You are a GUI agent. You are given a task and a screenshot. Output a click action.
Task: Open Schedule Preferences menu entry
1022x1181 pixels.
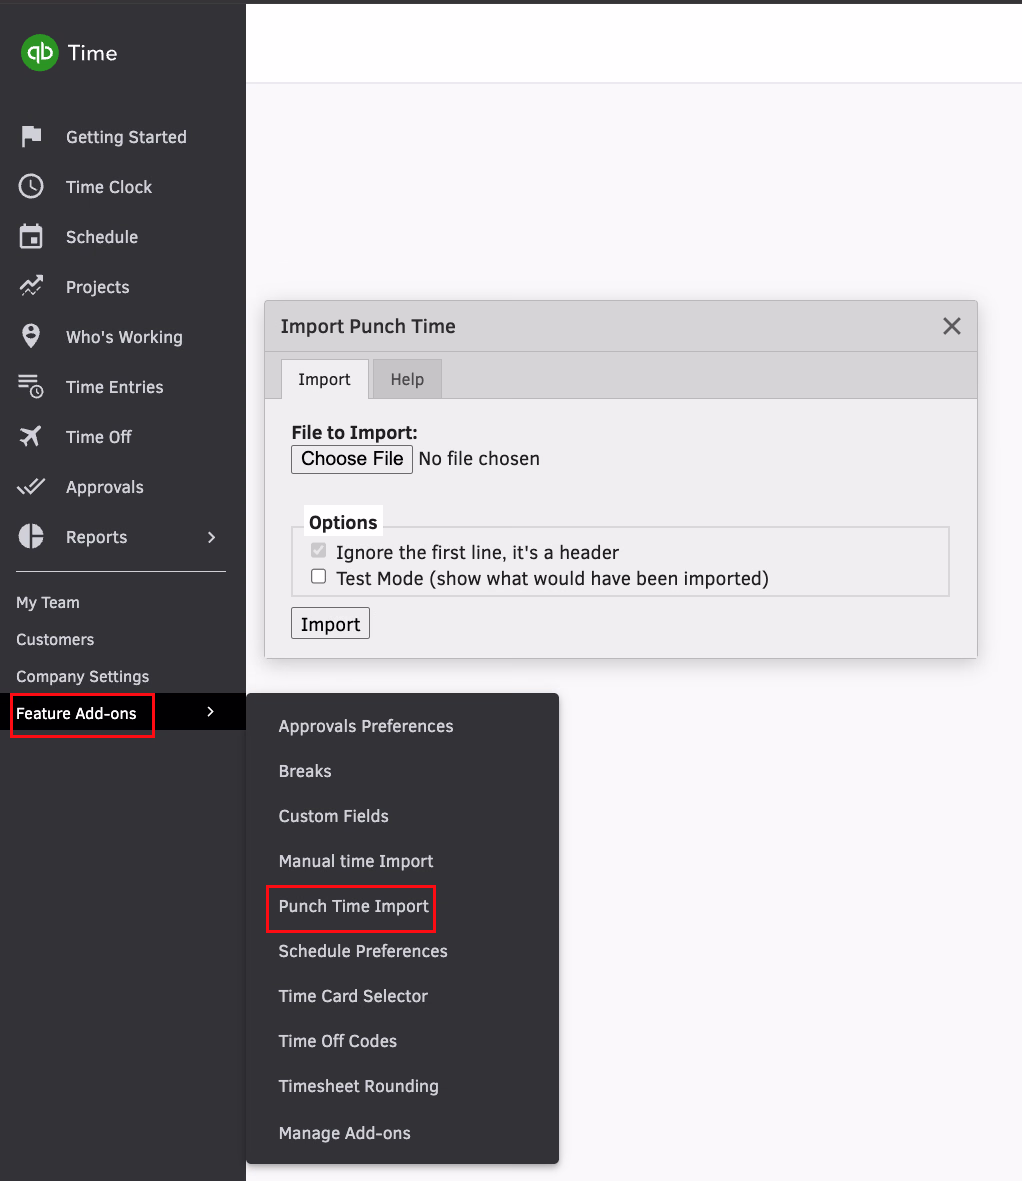363,951
